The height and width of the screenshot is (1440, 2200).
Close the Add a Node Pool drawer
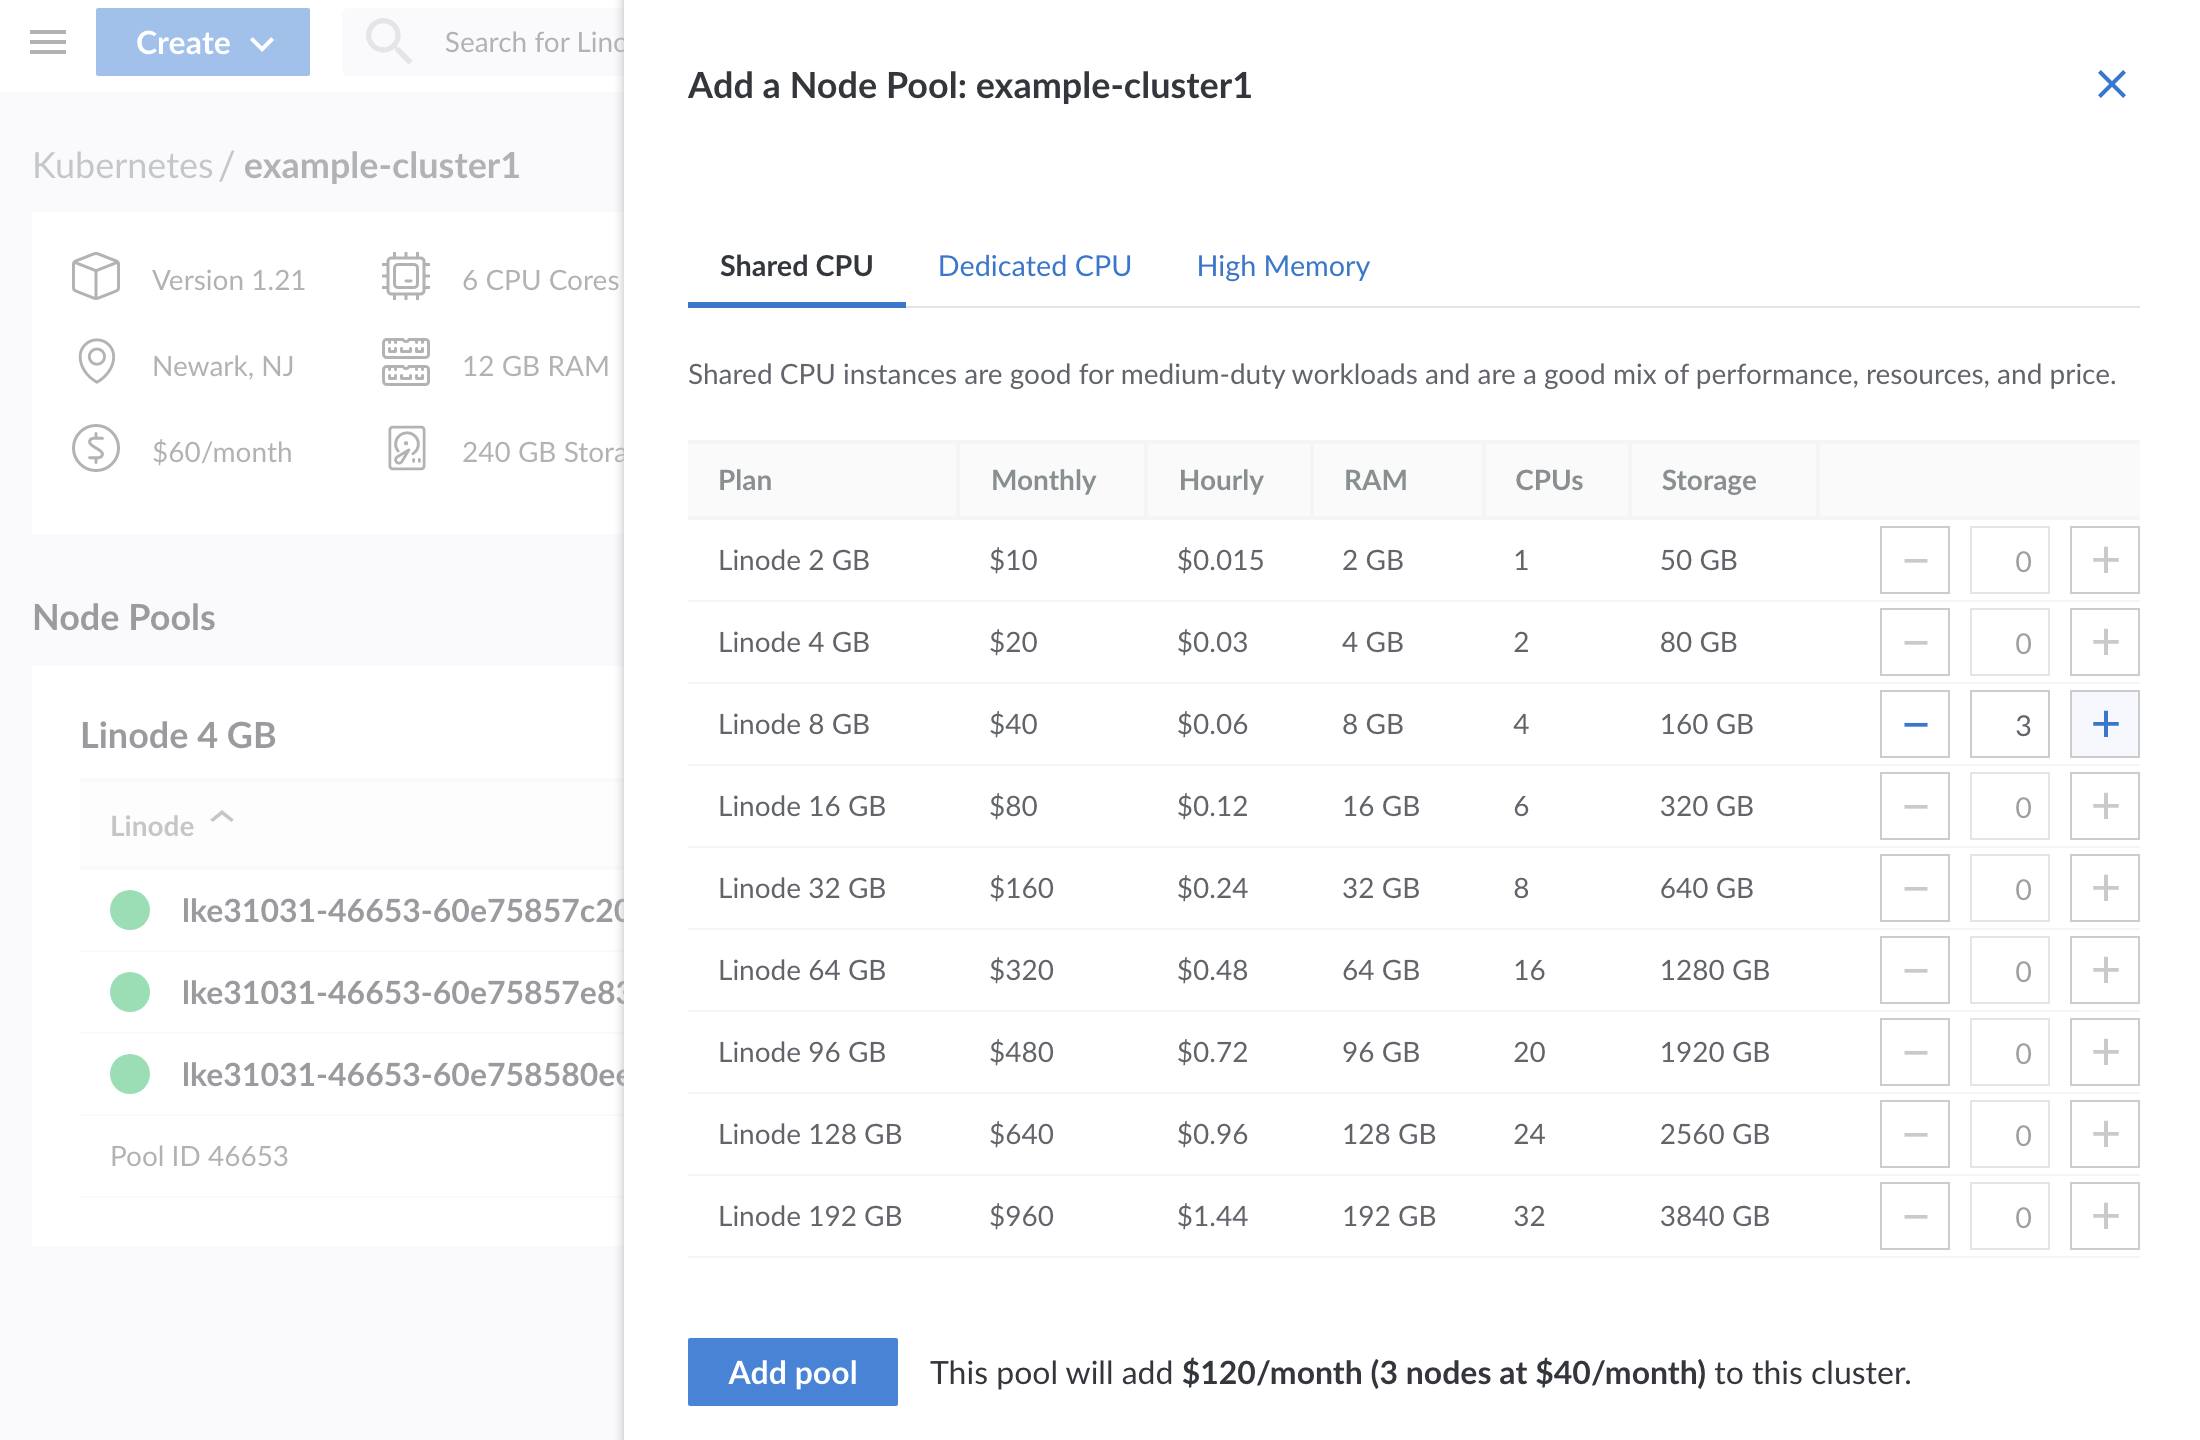point(2111,85)
